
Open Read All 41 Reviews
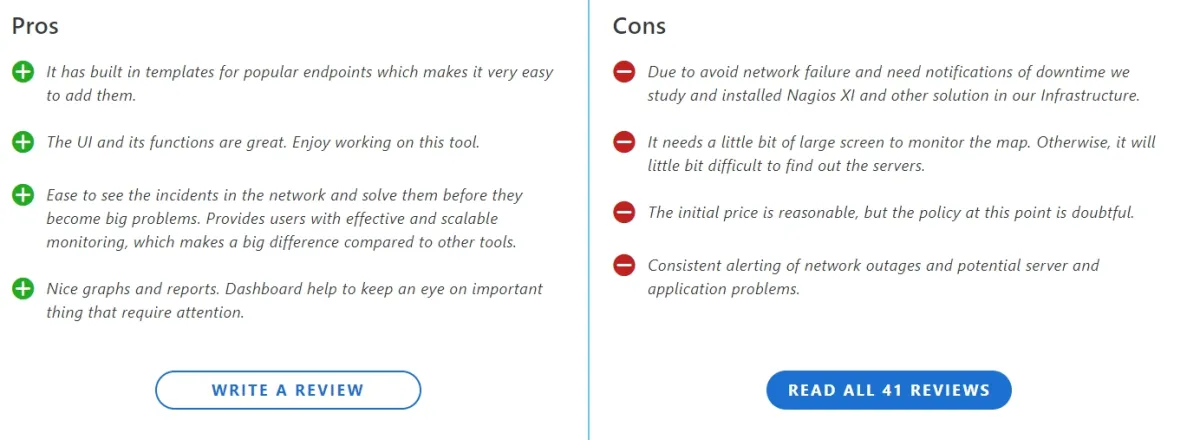tap(889, 390)
